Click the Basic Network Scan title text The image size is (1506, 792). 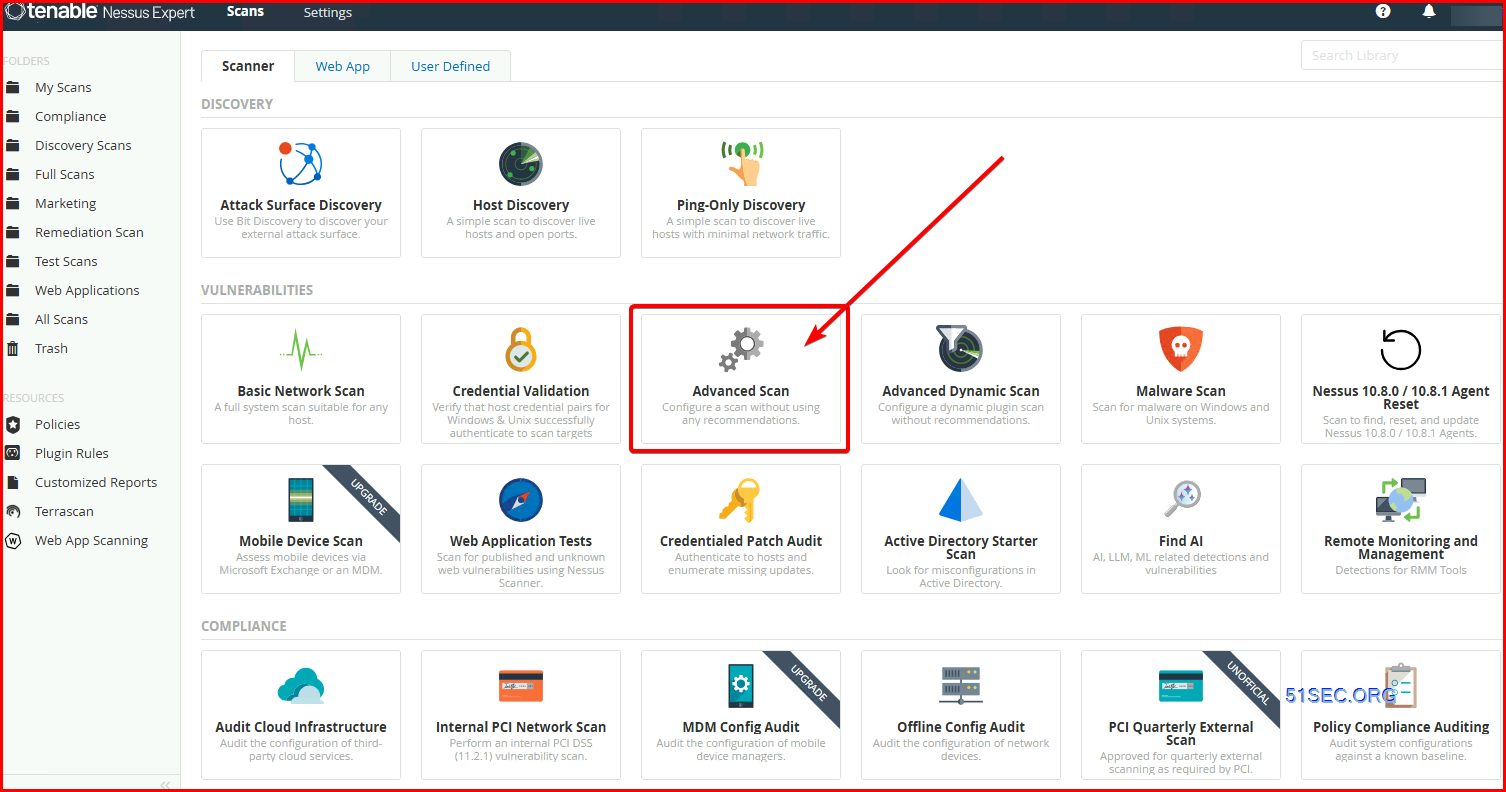point(301,391)
